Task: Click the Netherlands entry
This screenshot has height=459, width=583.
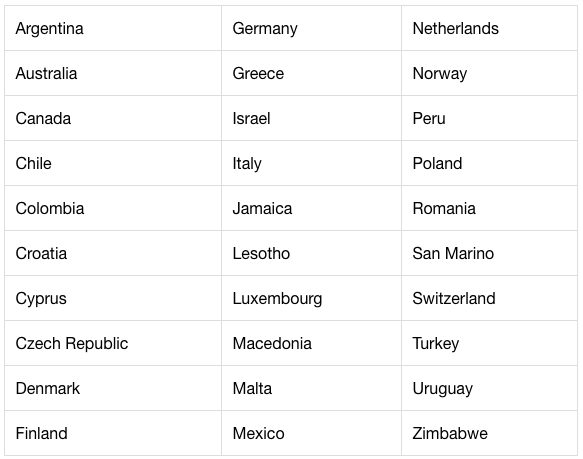Action: pyautogui.click(x=490, y=28)
